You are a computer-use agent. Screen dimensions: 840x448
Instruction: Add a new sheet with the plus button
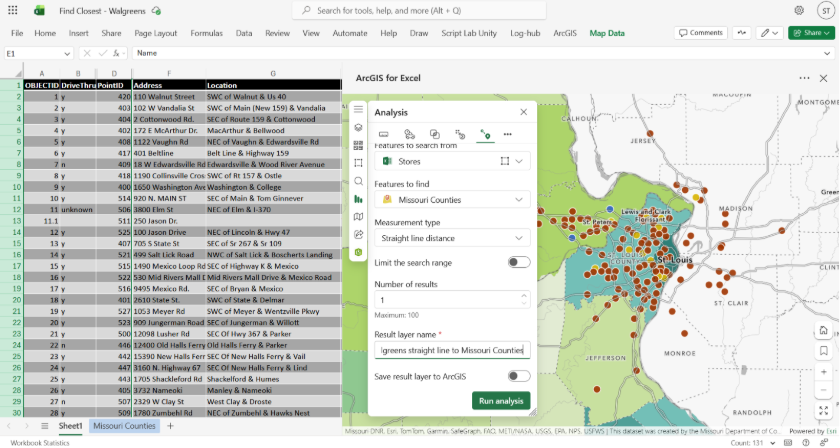tap(170, 426)
